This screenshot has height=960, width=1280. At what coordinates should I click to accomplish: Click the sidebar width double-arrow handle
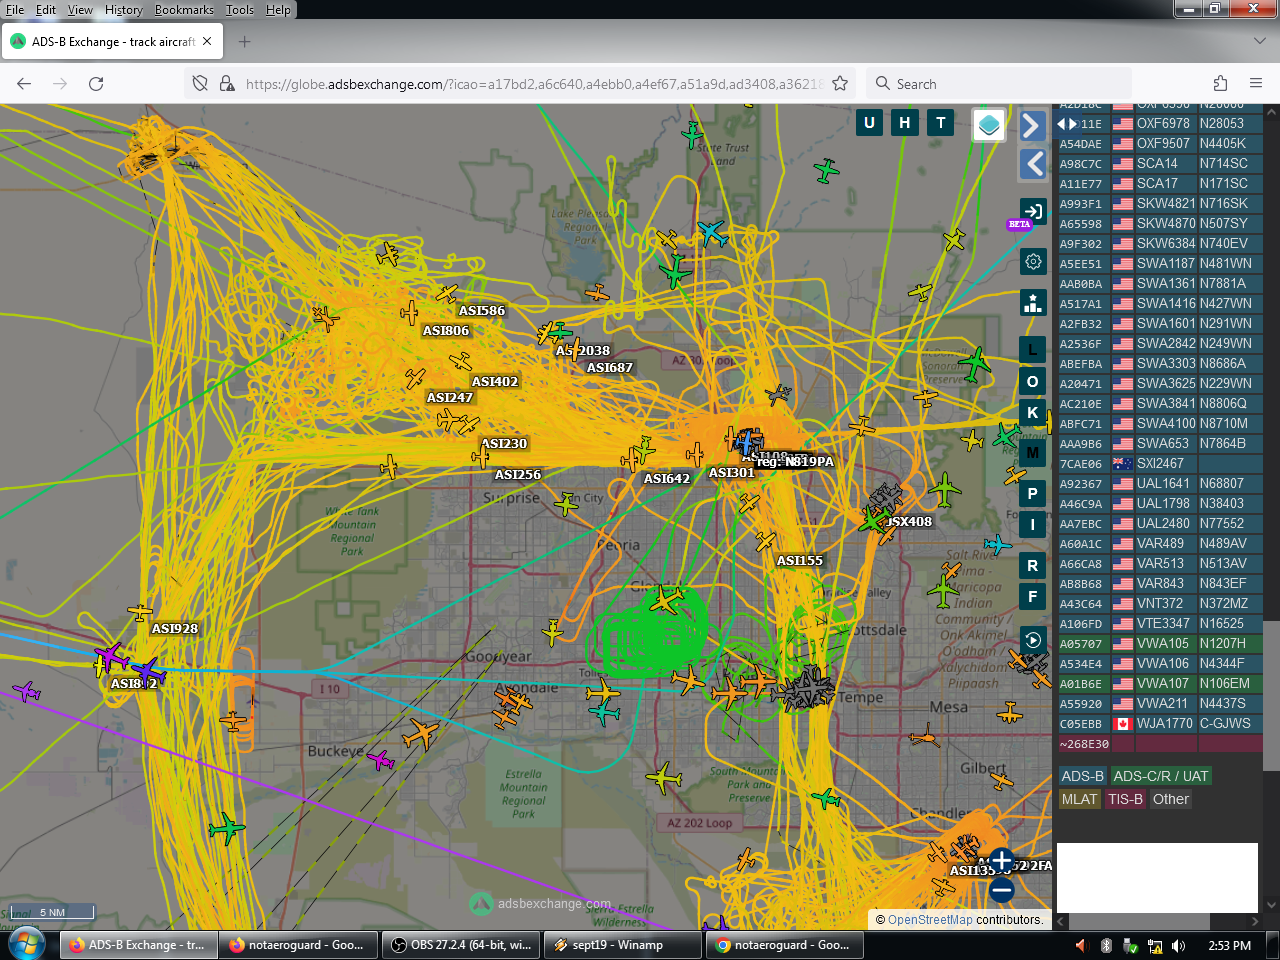[x=1067, y=124]
